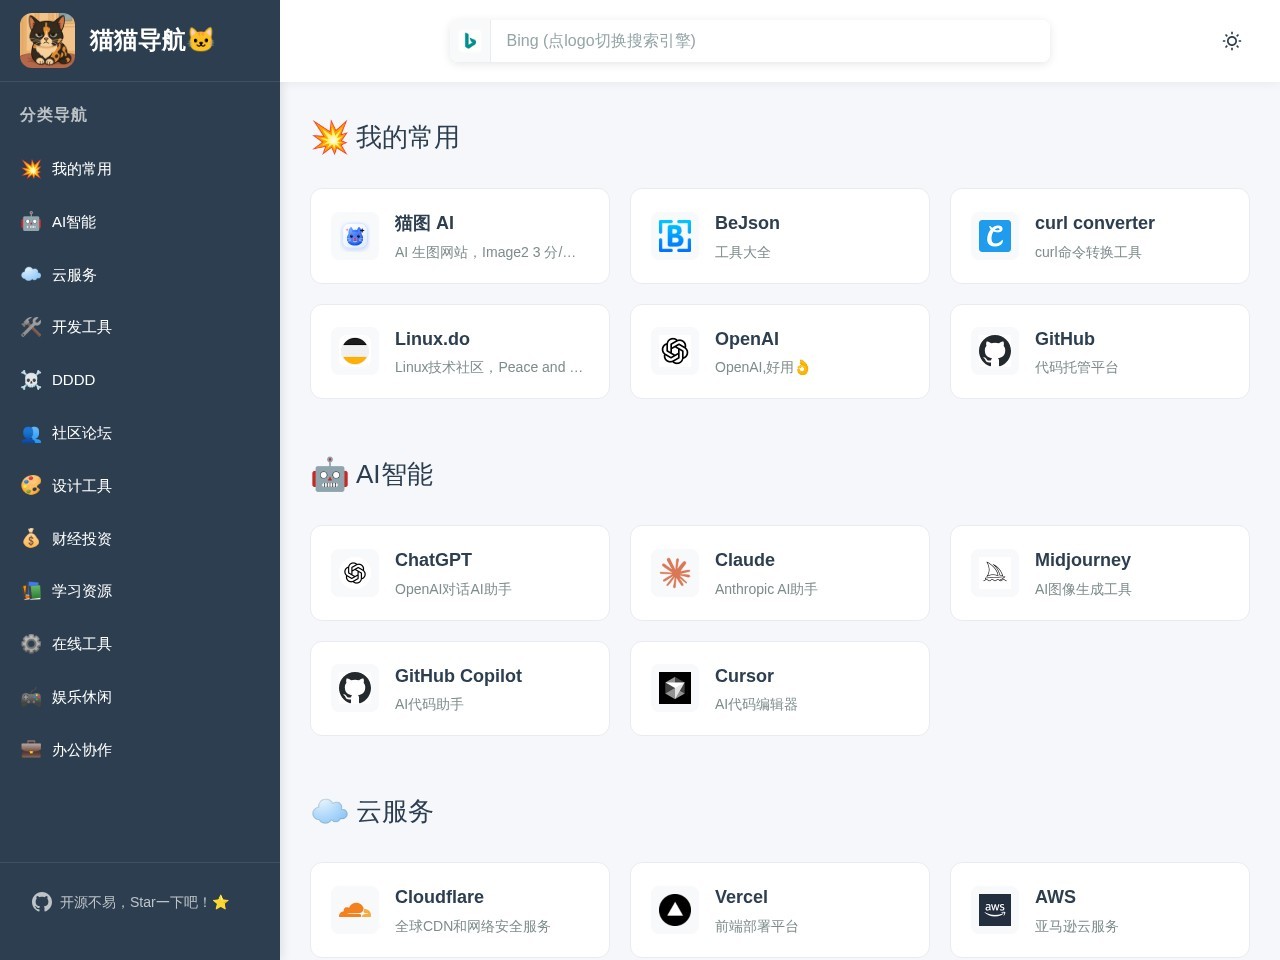Click the calico cat logo image
Viewport: 1280px width, 960px height.
(47, 40)
